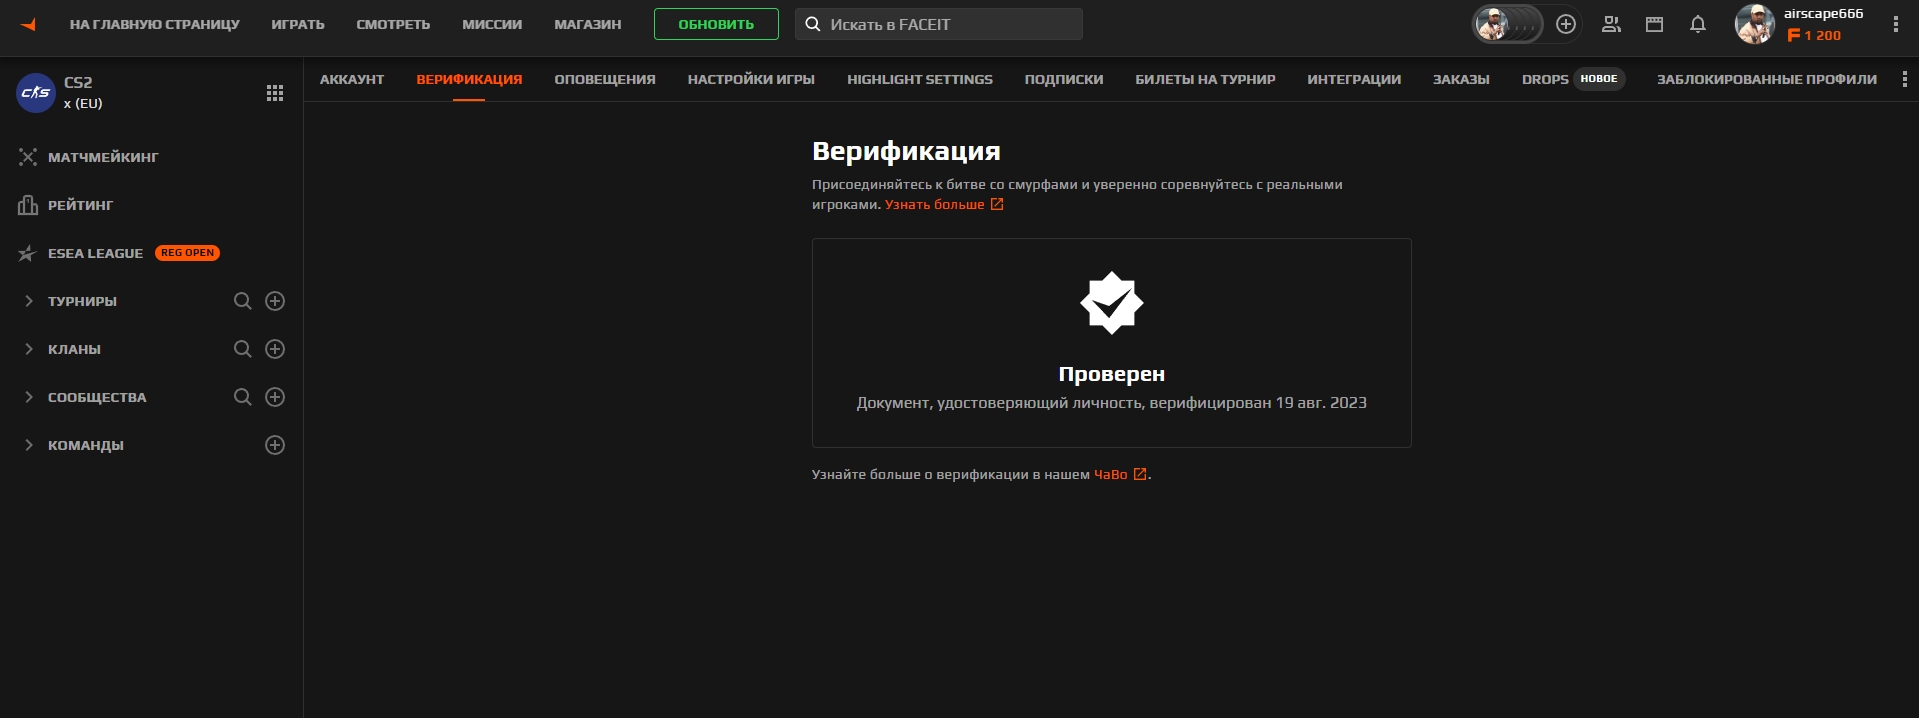Search tournaments with the magnifier icon
This screenshot has width=1919, height=718.
(242, 301)
